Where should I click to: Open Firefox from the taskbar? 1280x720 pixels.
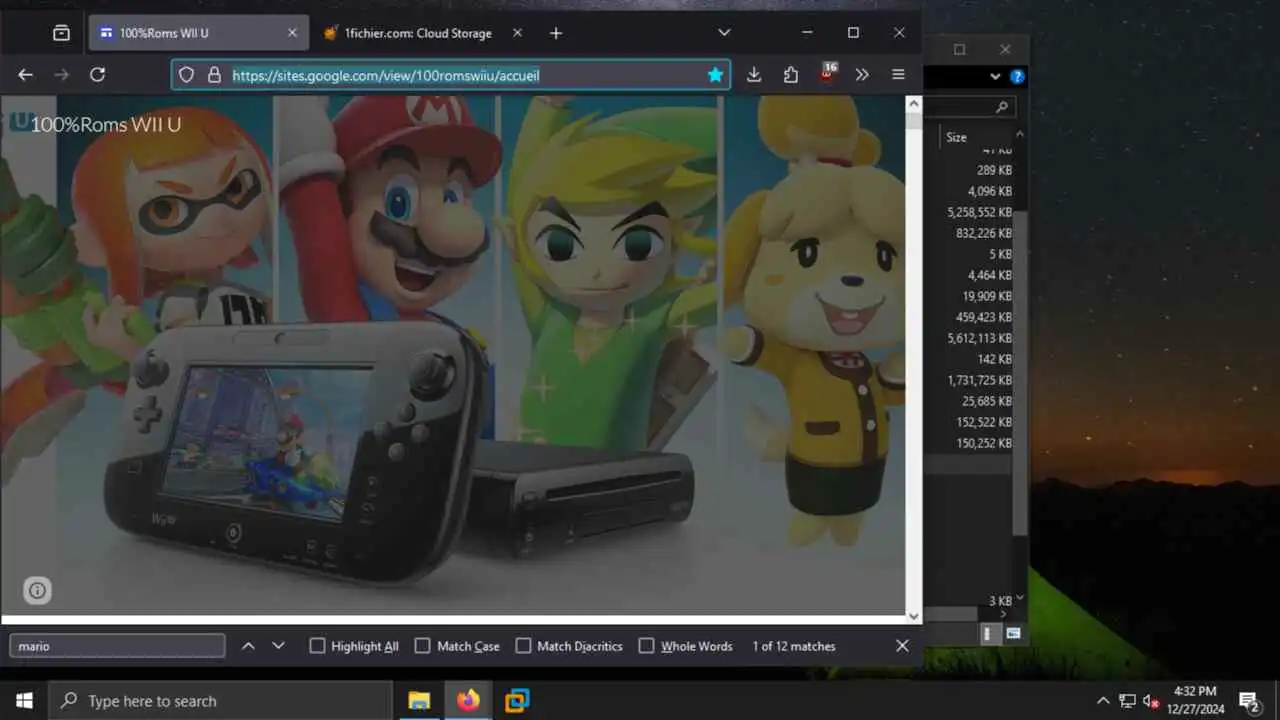pyautogui.click(x=468, y=700)
